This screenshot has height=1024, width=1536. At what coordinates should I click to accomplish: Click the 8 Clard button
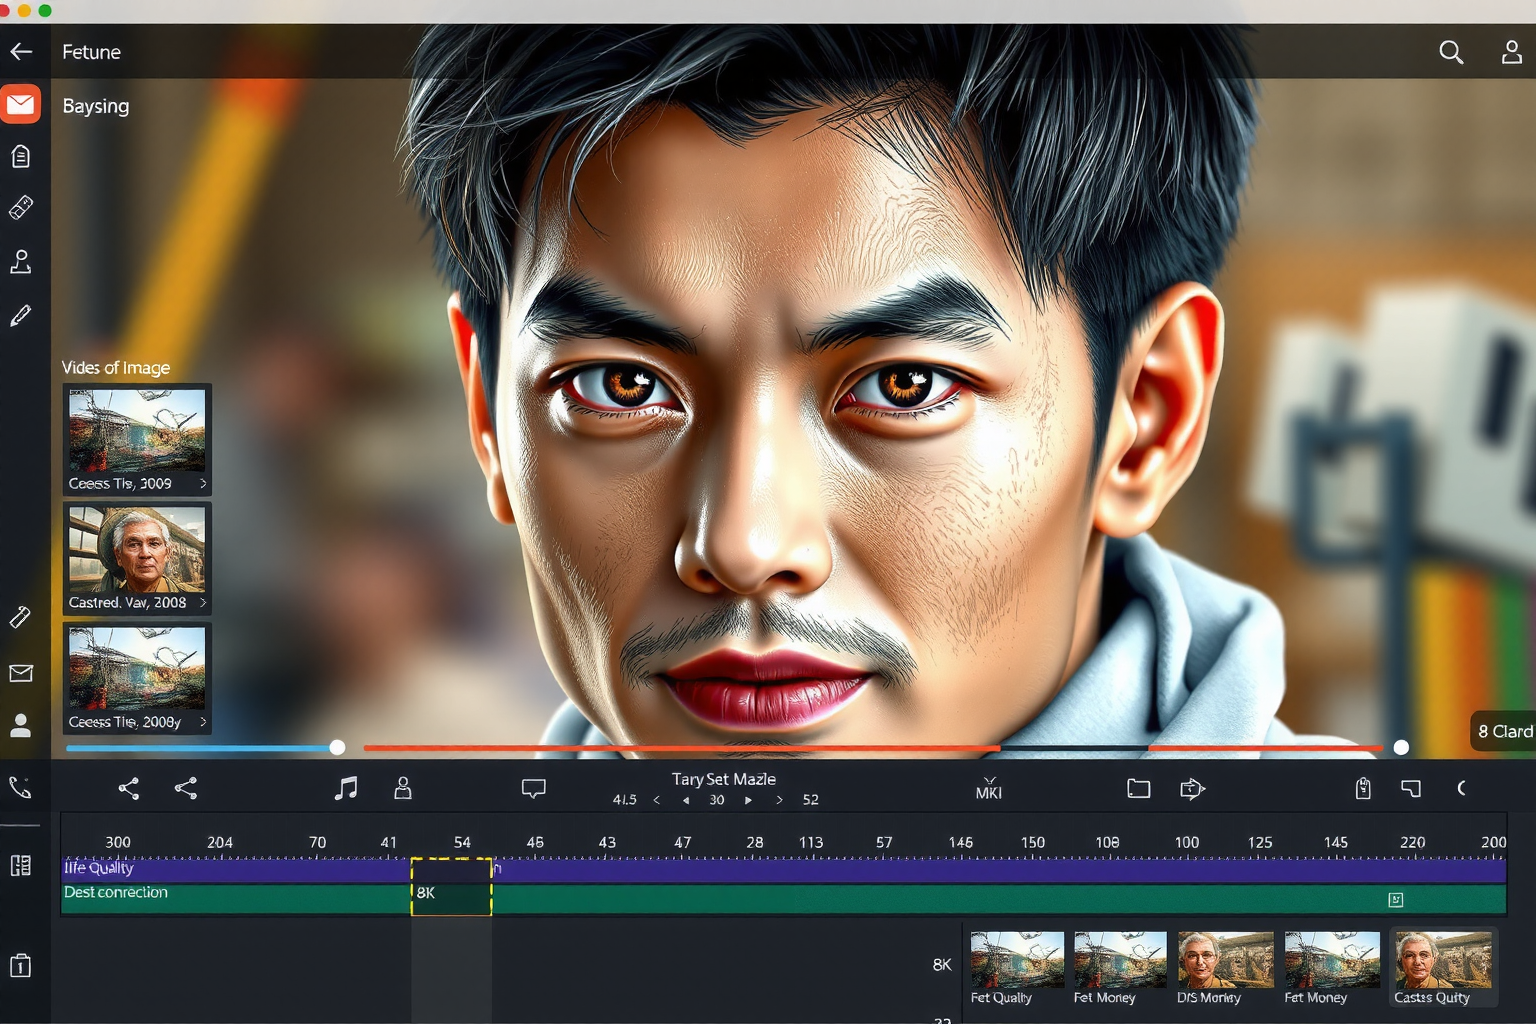(x=1503, y=731)
